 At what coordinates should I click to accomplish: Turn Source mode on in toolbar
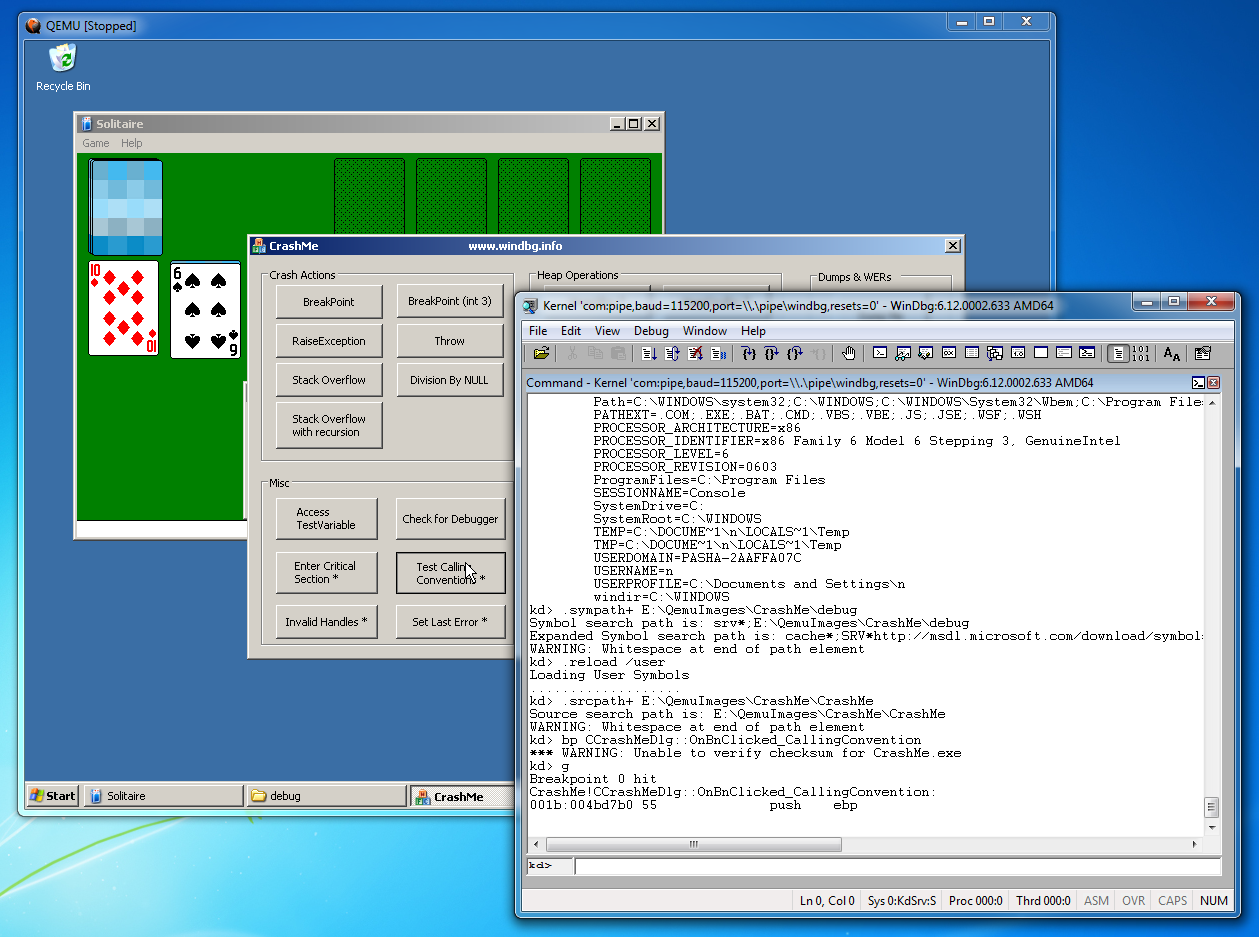tap(1118, 353)
